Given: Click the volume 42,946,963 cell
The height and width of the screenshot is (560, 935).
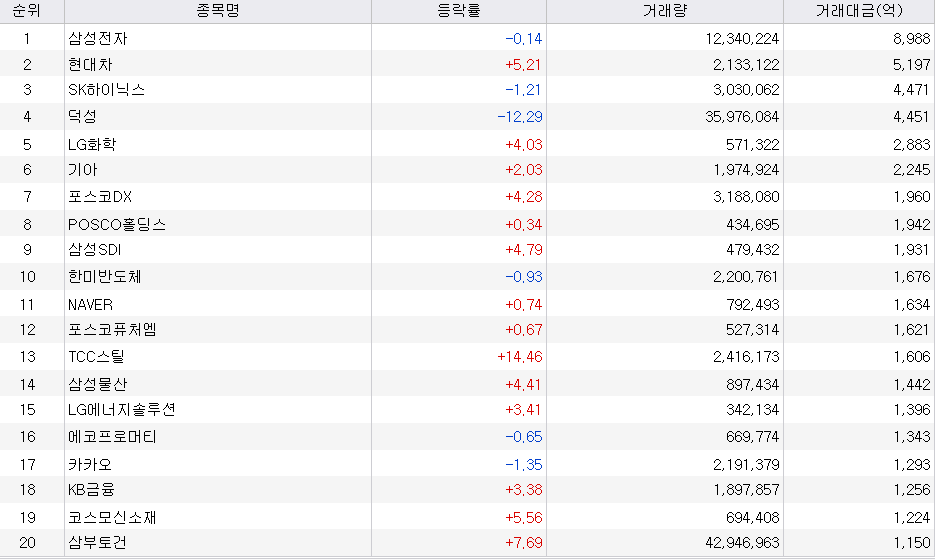Looking at the screenshot, I should 742,543.
